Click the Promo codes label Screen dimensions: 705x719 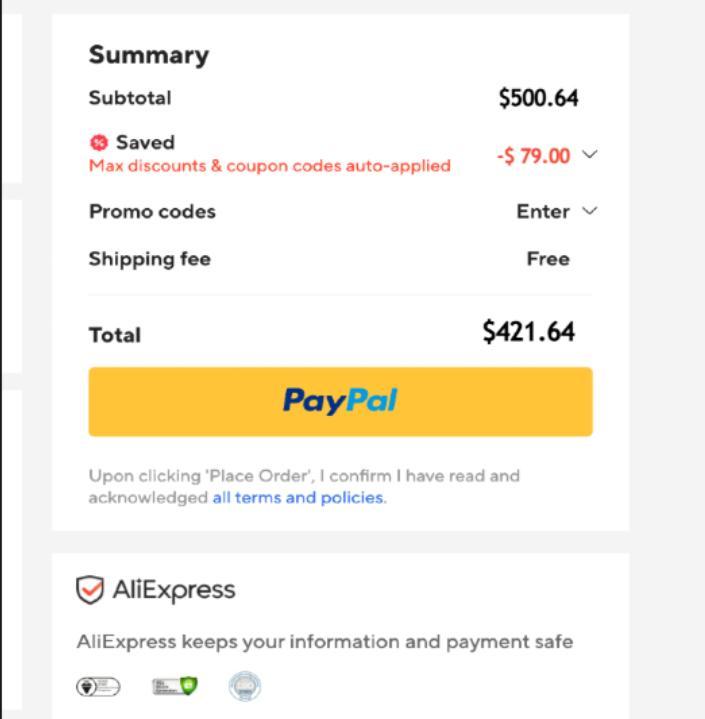point(152,211)
